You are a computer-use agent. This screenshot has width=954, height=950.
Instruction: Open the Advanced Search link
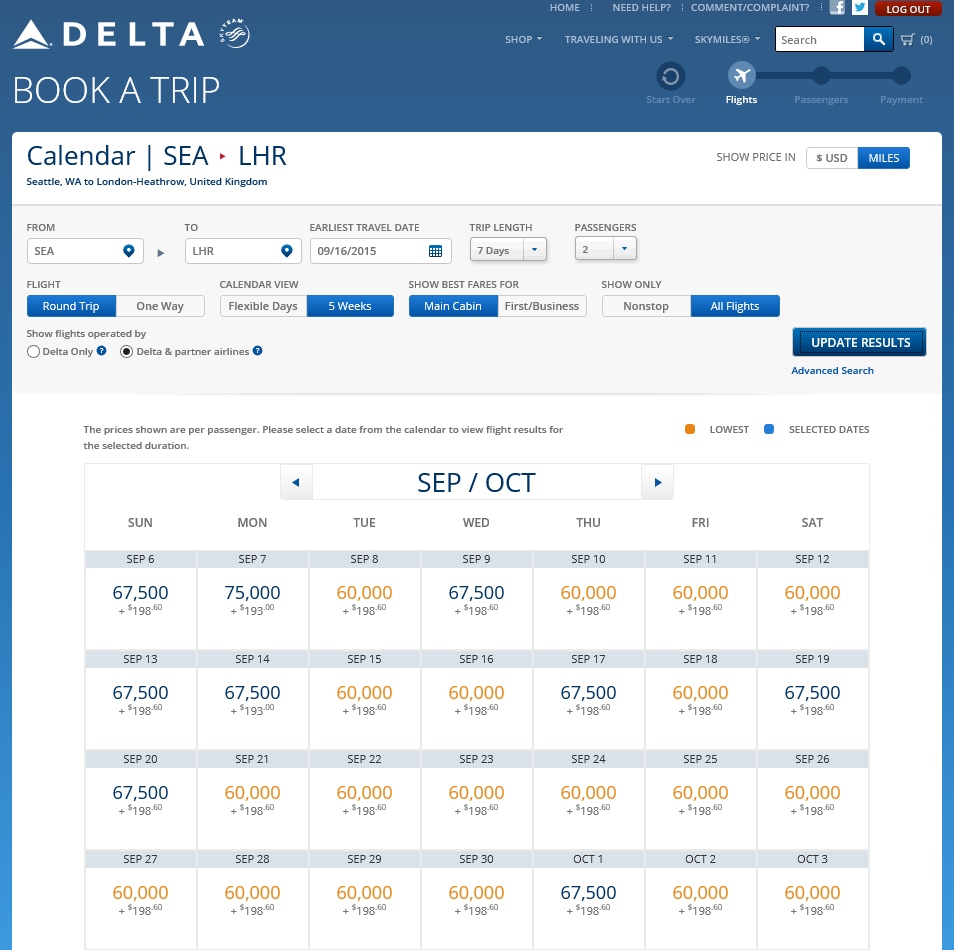point(832,371)
